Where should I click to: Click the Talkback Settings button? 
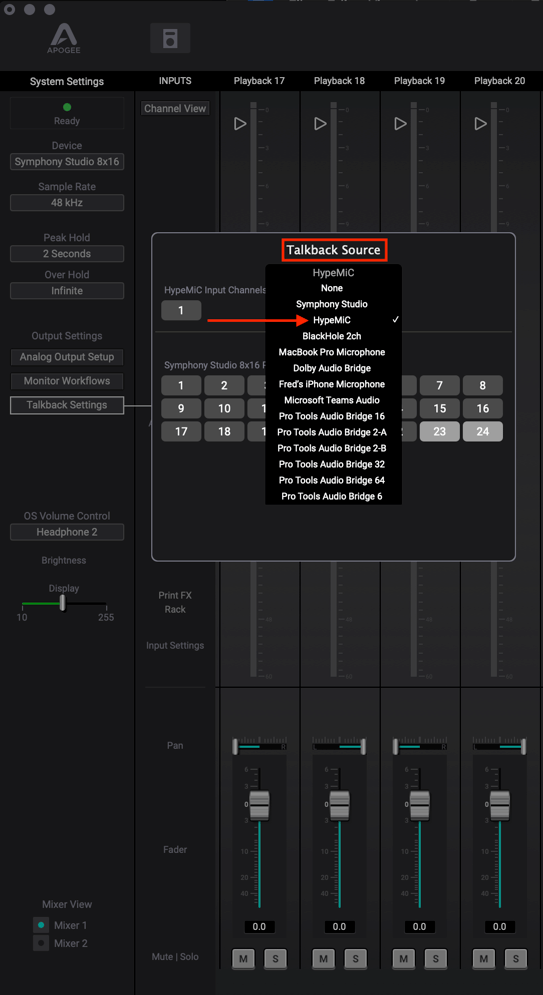click(x=67, y=405)
